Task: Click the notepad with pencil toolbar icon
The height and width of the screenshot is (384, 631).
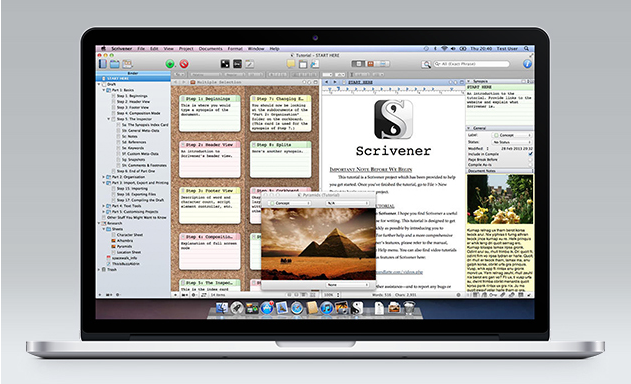Action: [250, 64]
